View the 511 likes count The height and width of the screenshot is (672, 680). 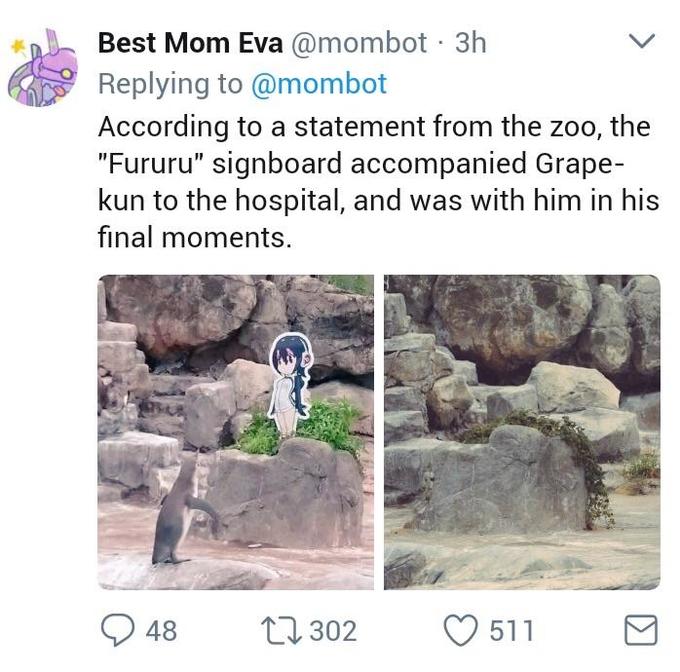coord(511,631)
